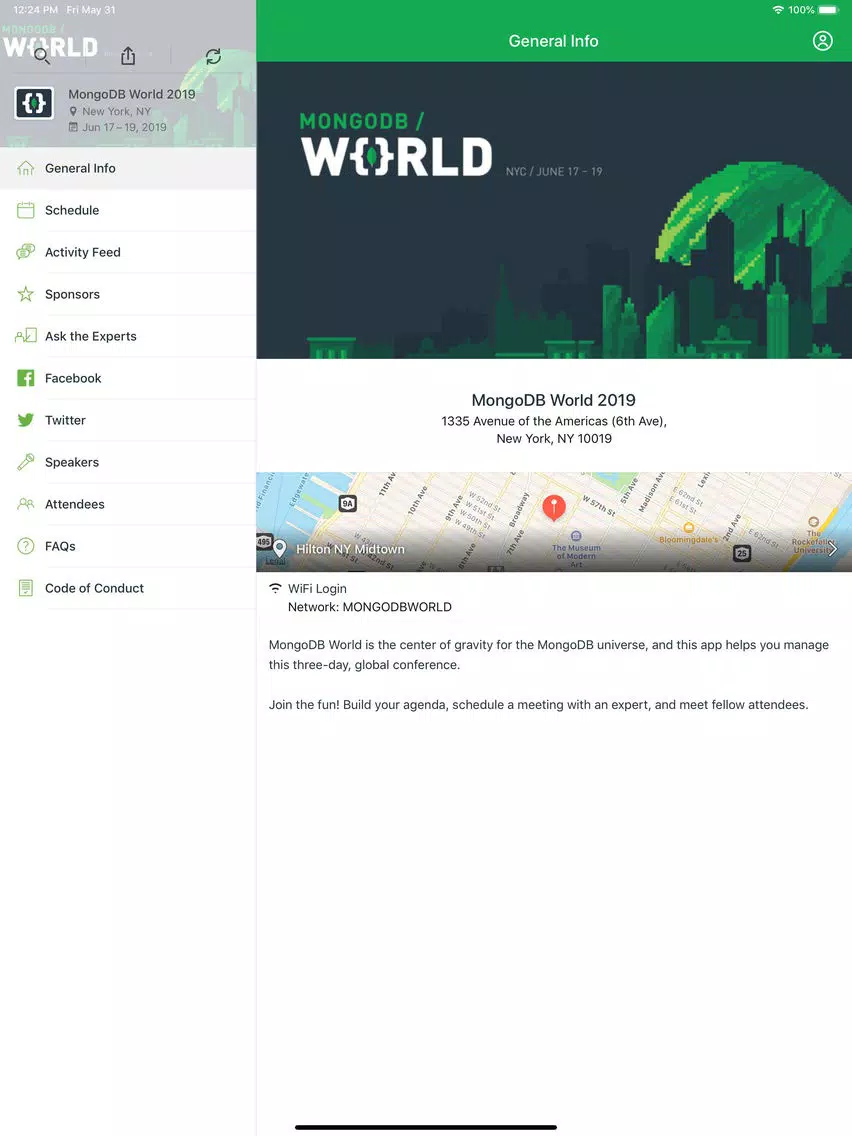The width and height of the screenshot is (852, 1136).
Task: Tap the WiFi Login label
Action: [x=317, y=588]
